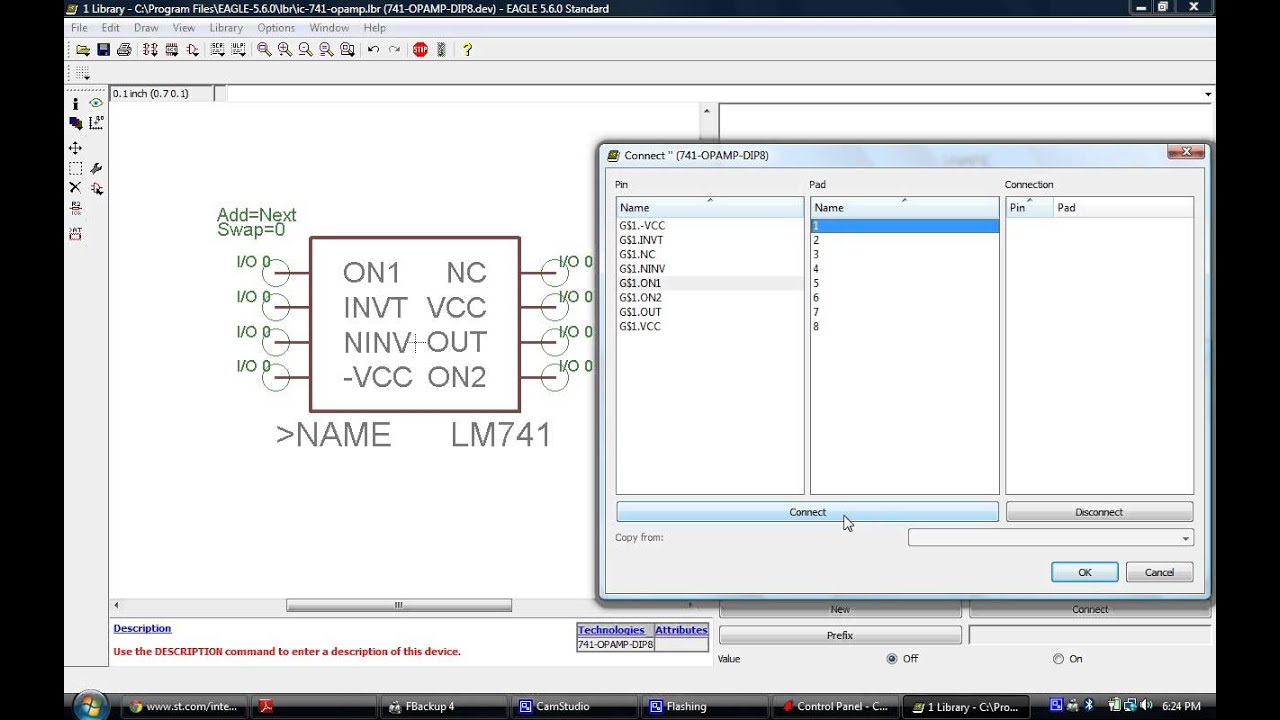Image resolution: width=1280 pixels, height=720 pixels.
Task: Open the Window menu
Action: [329, 28]
